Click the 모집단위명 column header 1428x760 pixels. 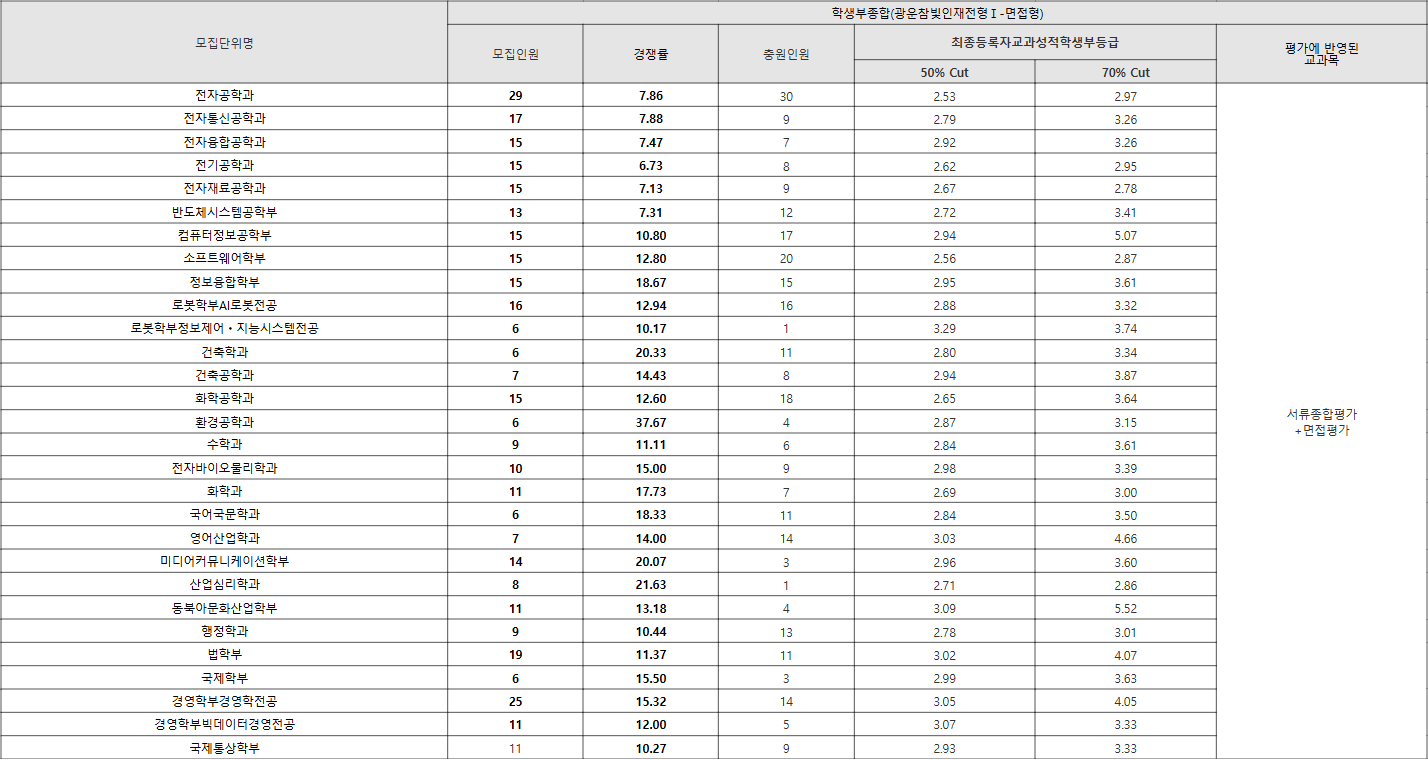coord(224,43)
